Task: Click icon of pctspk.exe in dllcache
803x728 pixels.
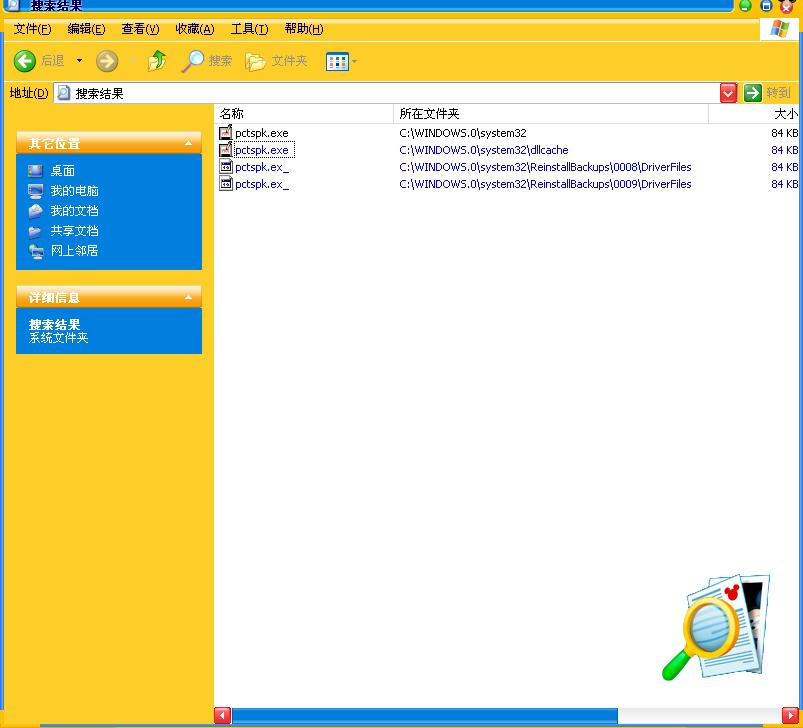Action: [x=226, y=149]
